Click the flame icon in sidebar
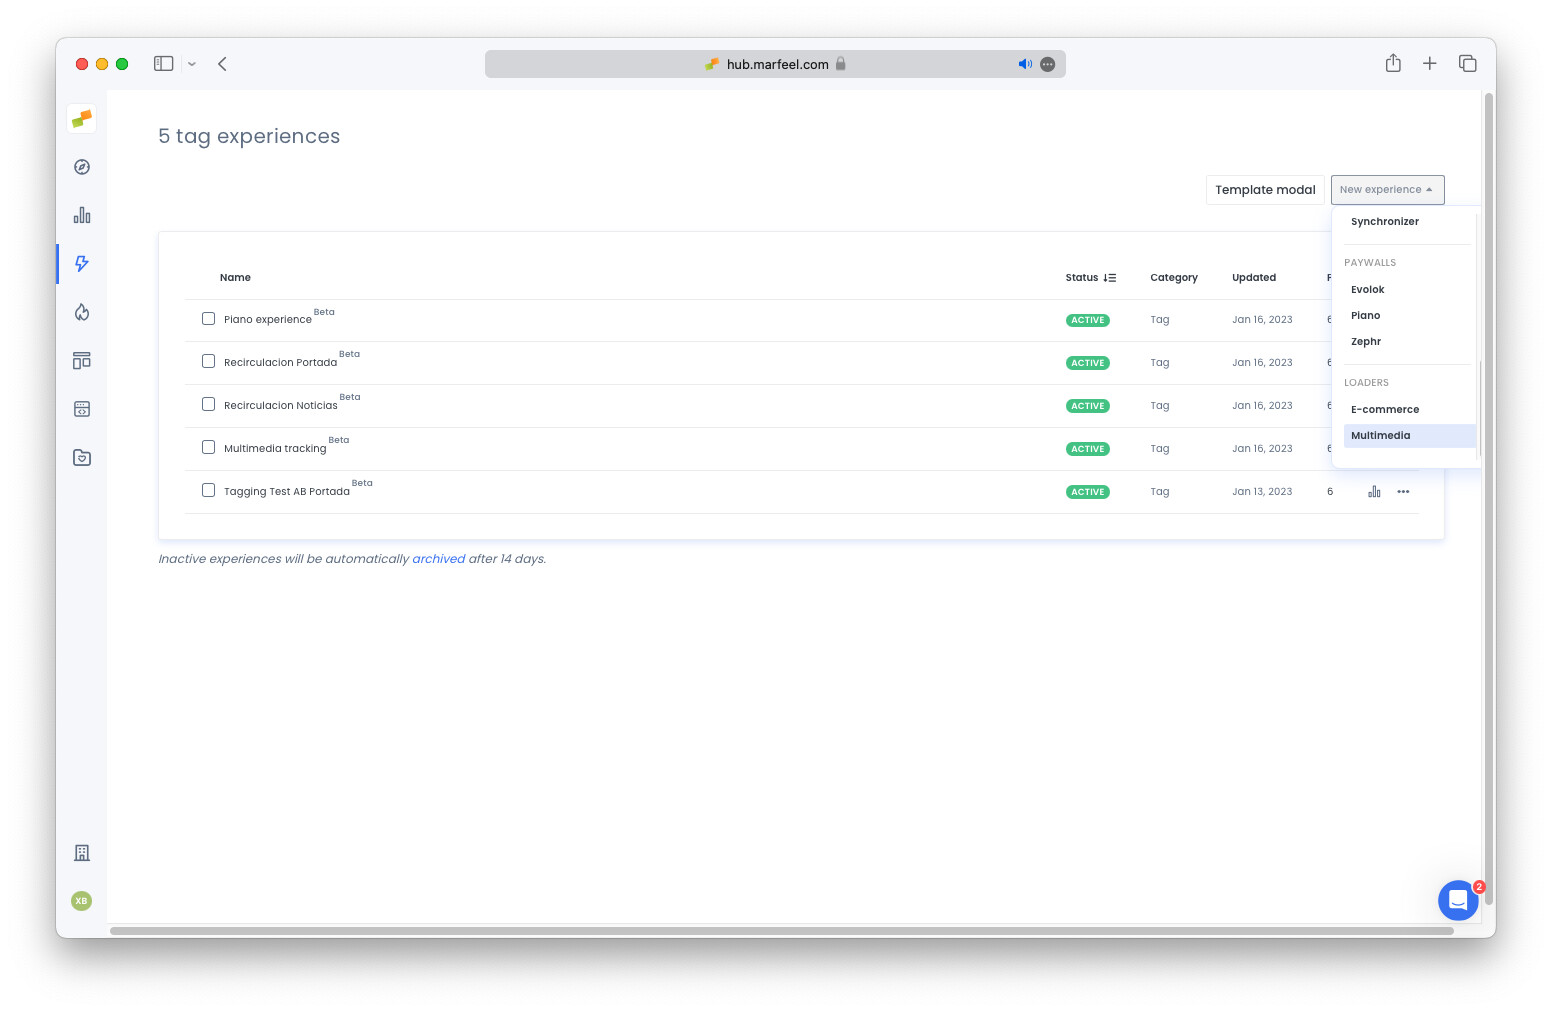Screen dimensions: 1552x1012 [x=82, y=312]
